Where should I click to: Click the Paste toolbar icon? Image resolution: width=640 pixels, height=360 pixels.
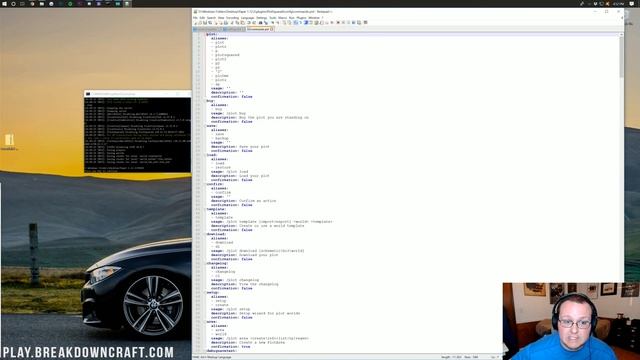coord(242,22)
